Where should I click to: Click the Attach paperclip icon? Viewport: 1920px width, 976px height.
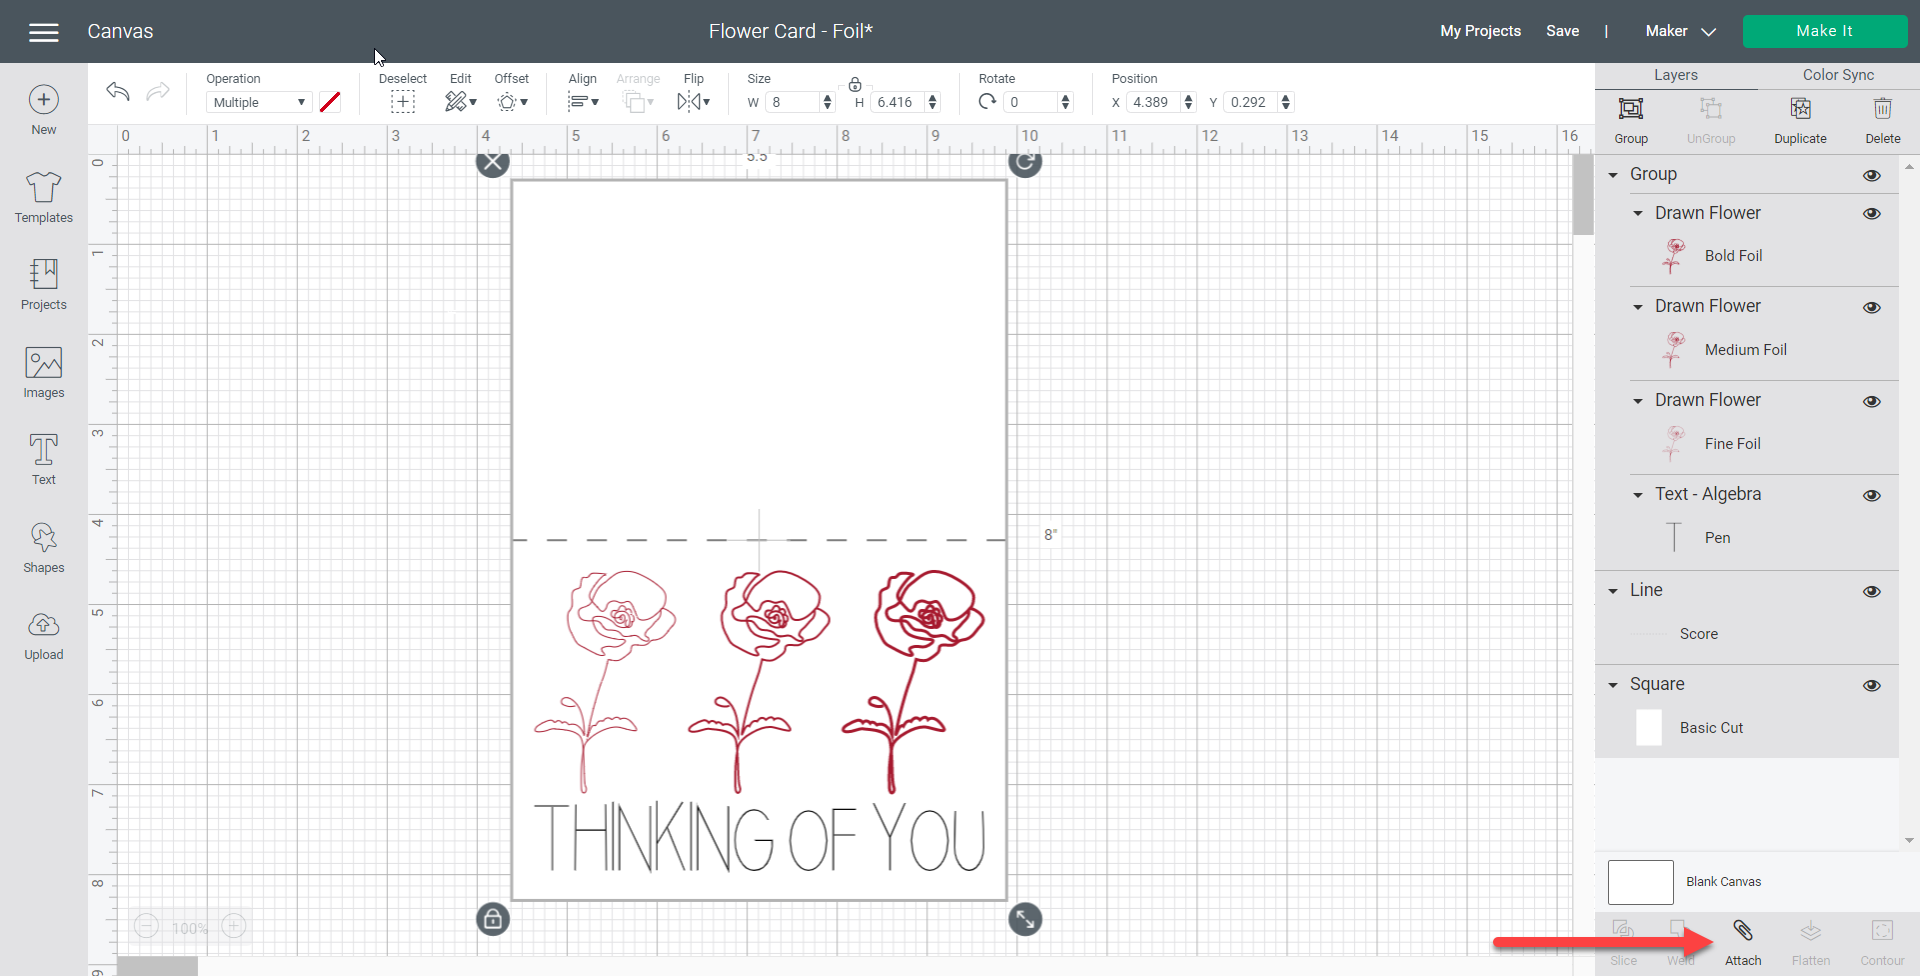point(1742,942)
